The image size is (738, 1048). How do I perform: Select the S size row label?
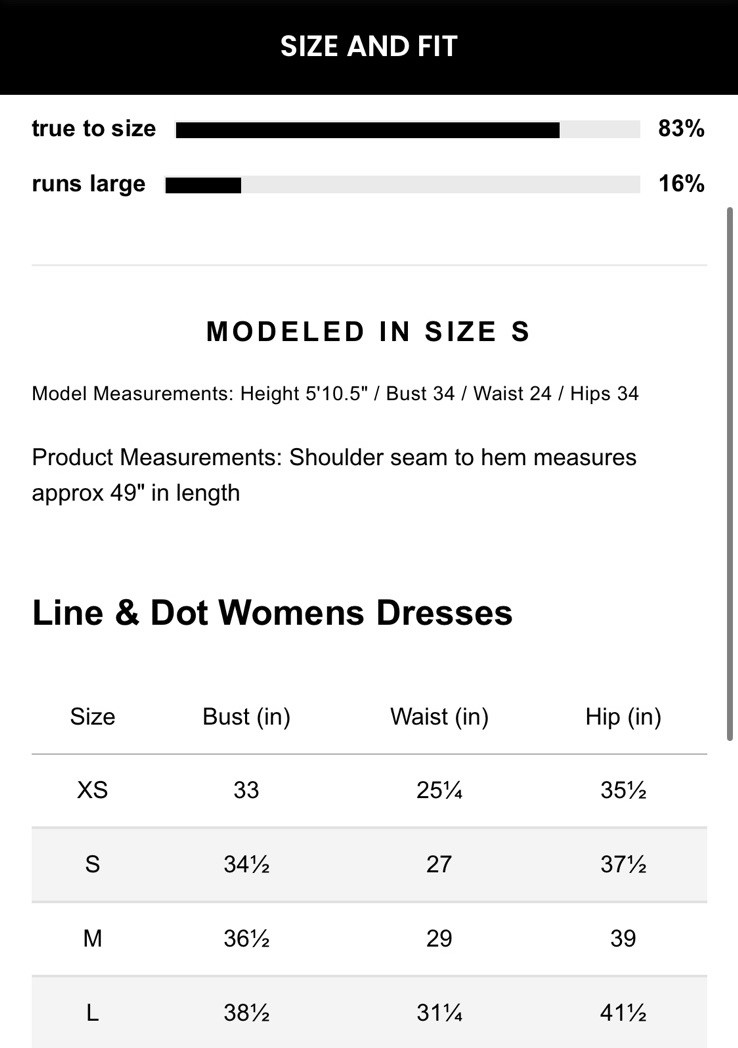(x=92, y=864)
